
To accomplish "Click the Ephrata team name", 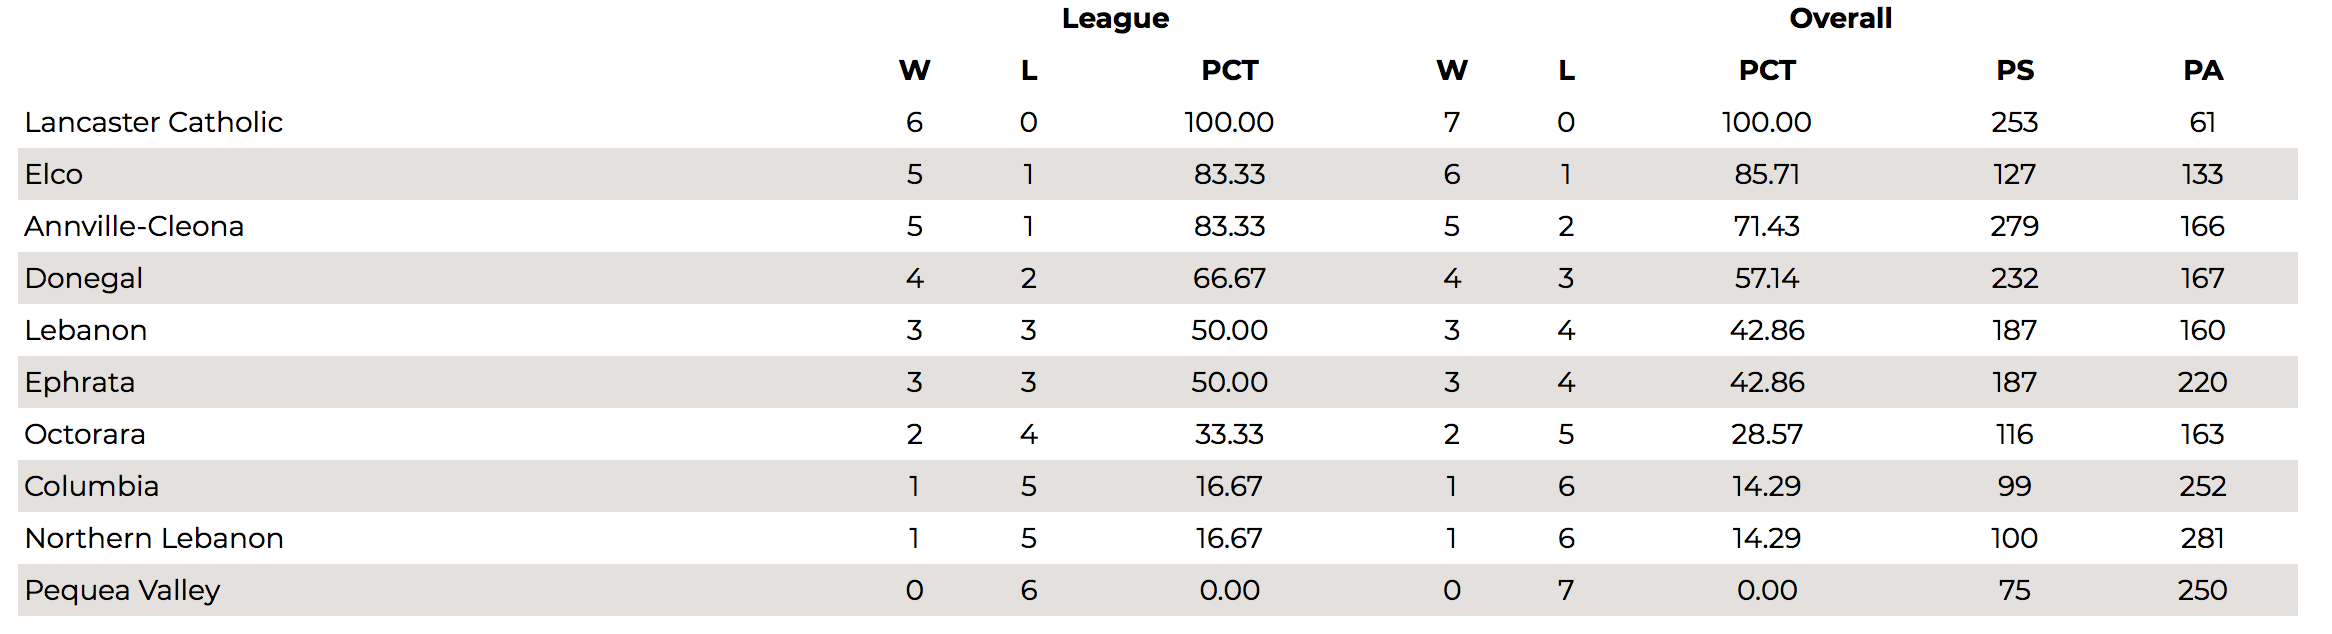I will (80, 382).
